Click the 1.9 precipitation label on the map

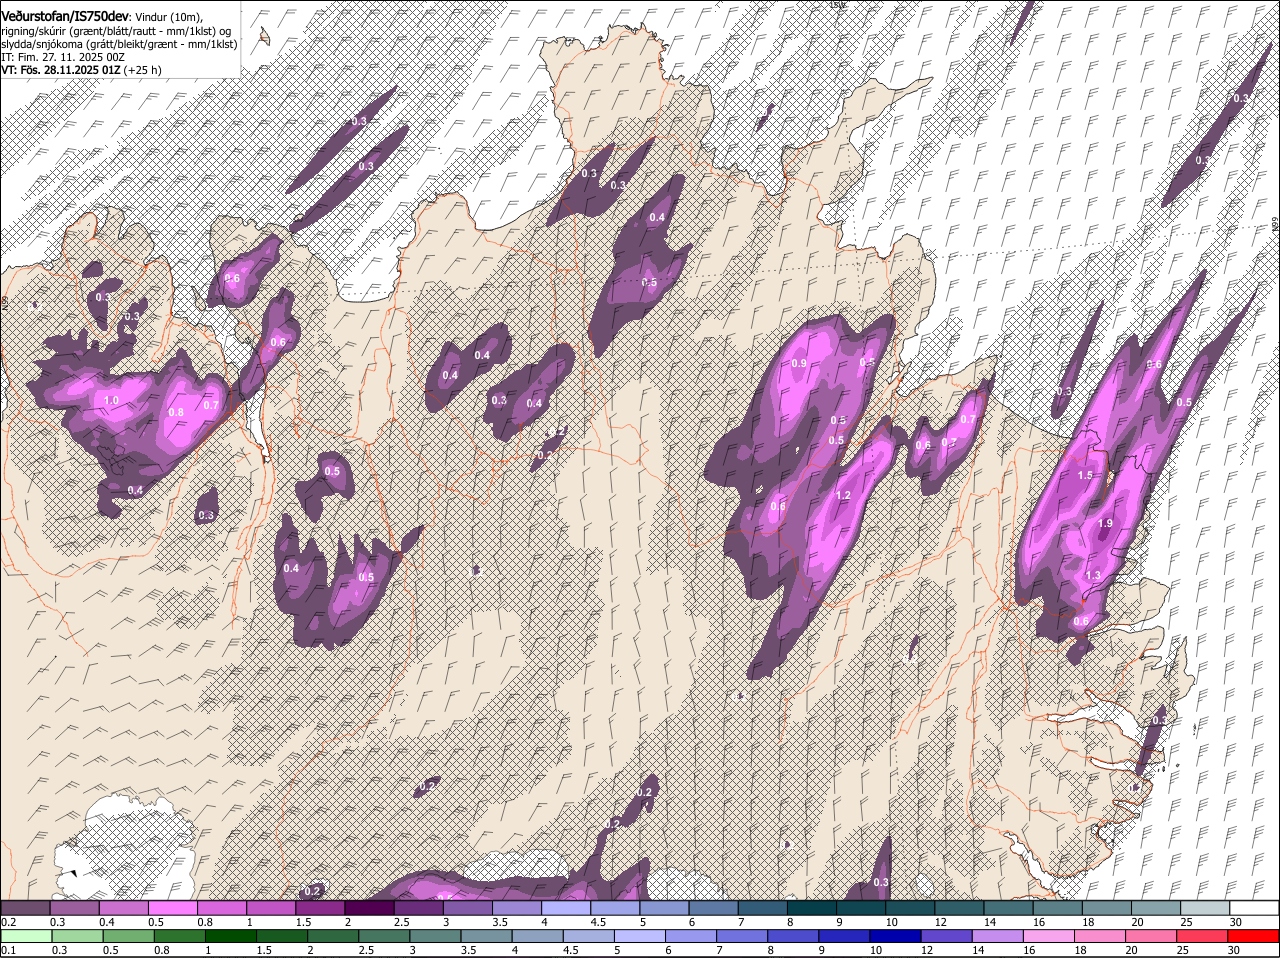coord(1105,524)
